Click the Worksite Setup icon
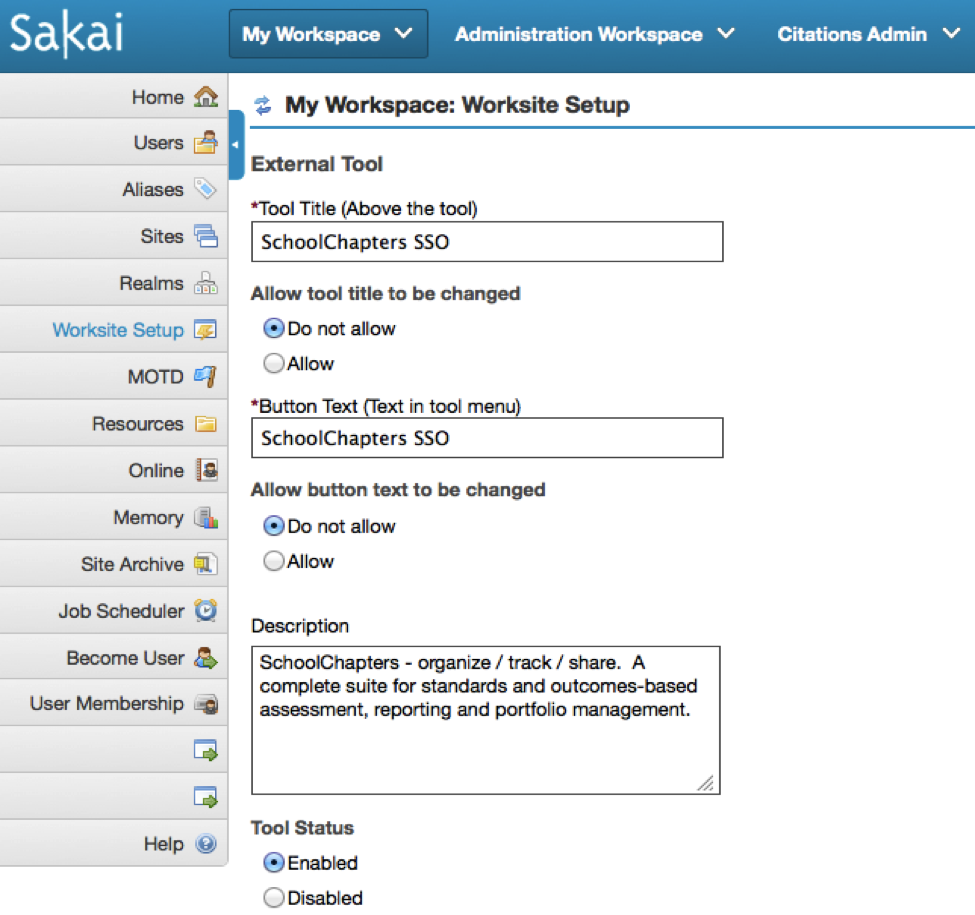The width and height of the screenshot is (975, 915). (206, 329)
